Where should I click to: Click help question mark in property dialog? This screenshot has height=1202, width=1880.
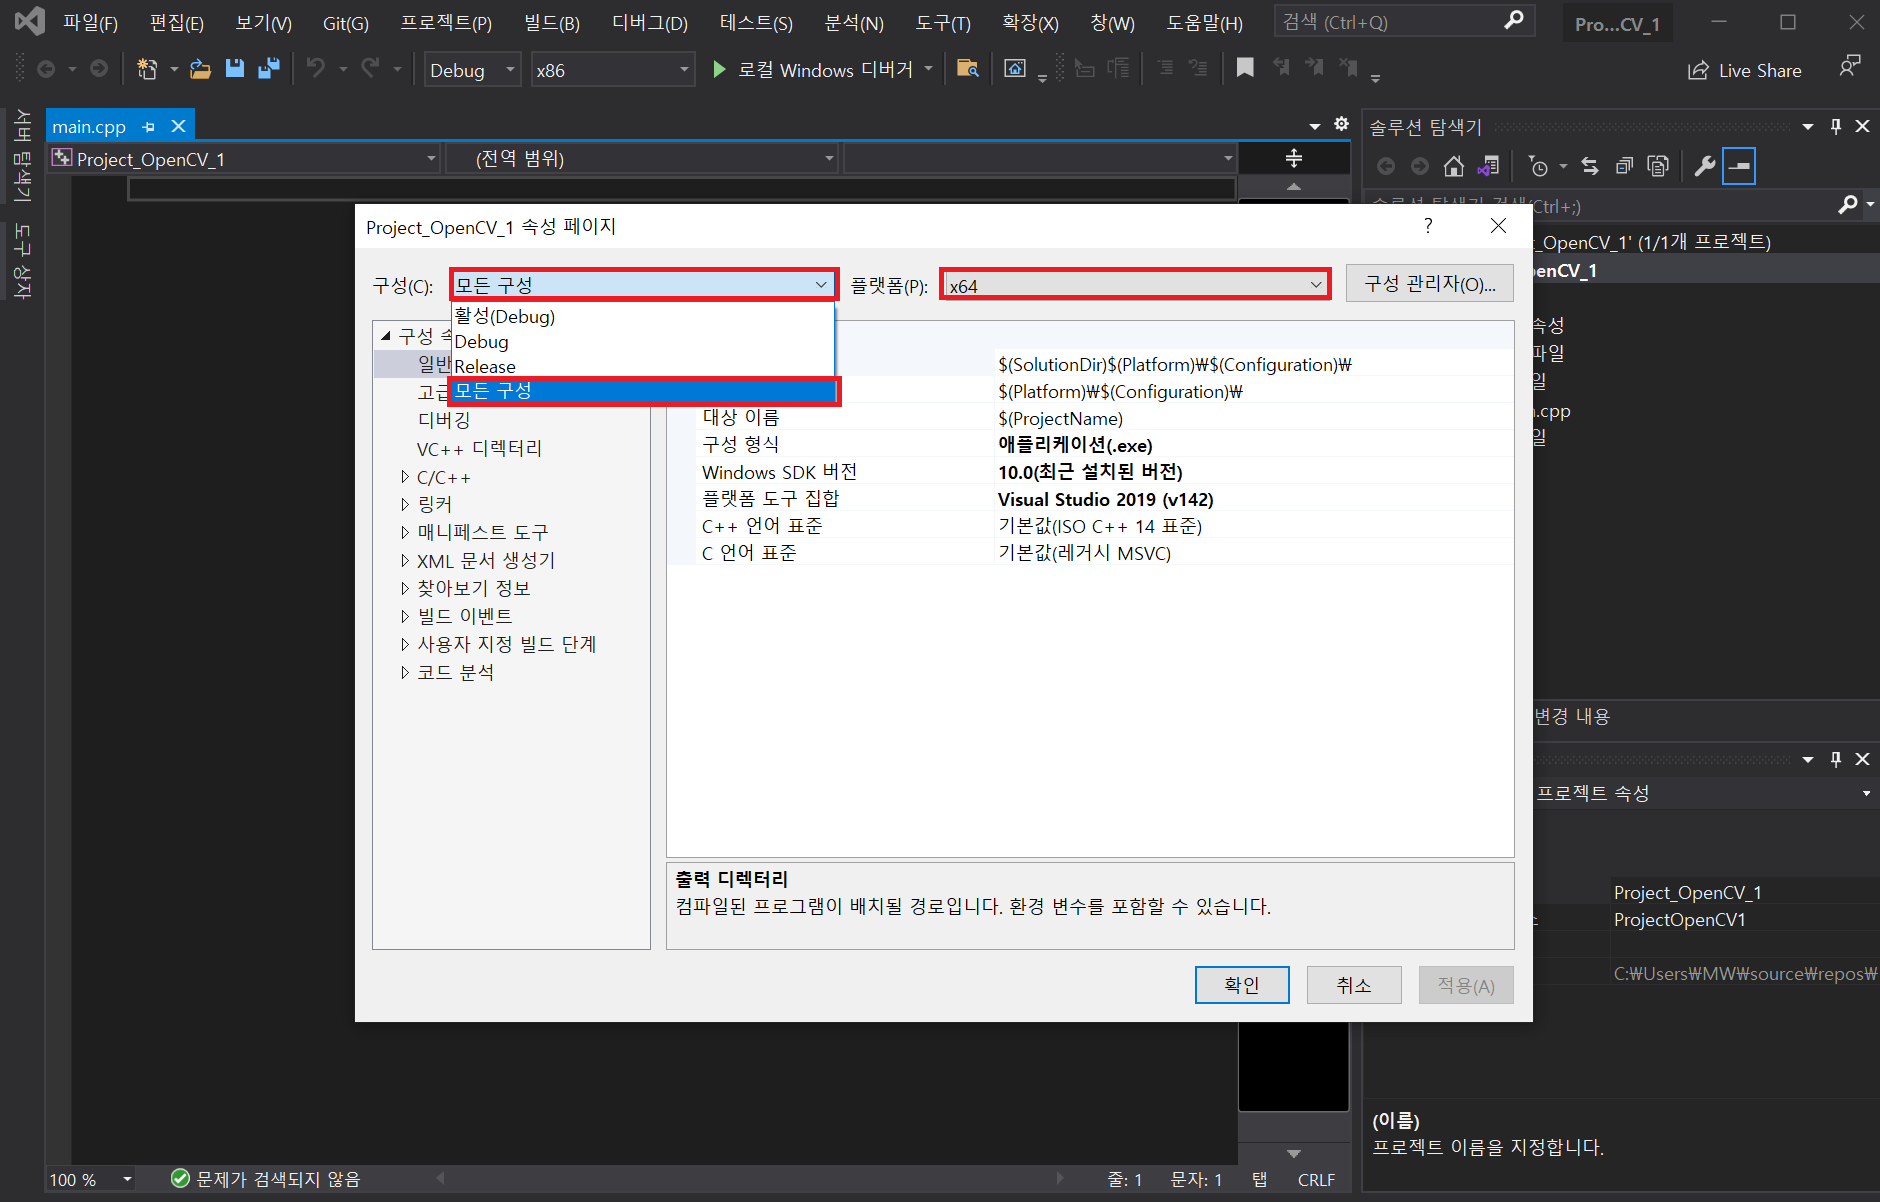click(1428, 226)
